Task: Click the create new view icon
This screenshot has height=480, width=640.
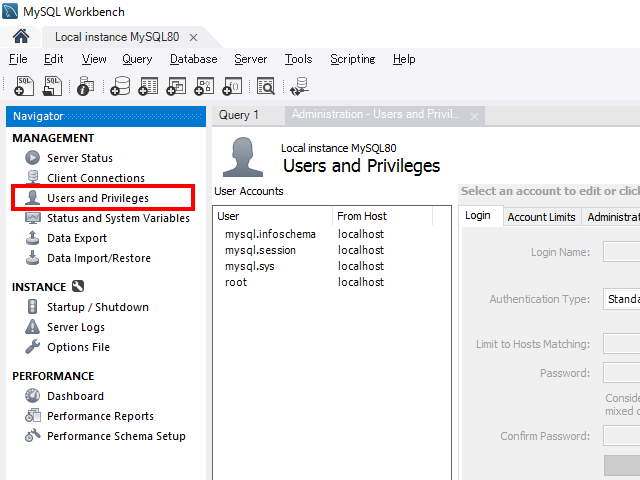Action: (x=176, y=87)
